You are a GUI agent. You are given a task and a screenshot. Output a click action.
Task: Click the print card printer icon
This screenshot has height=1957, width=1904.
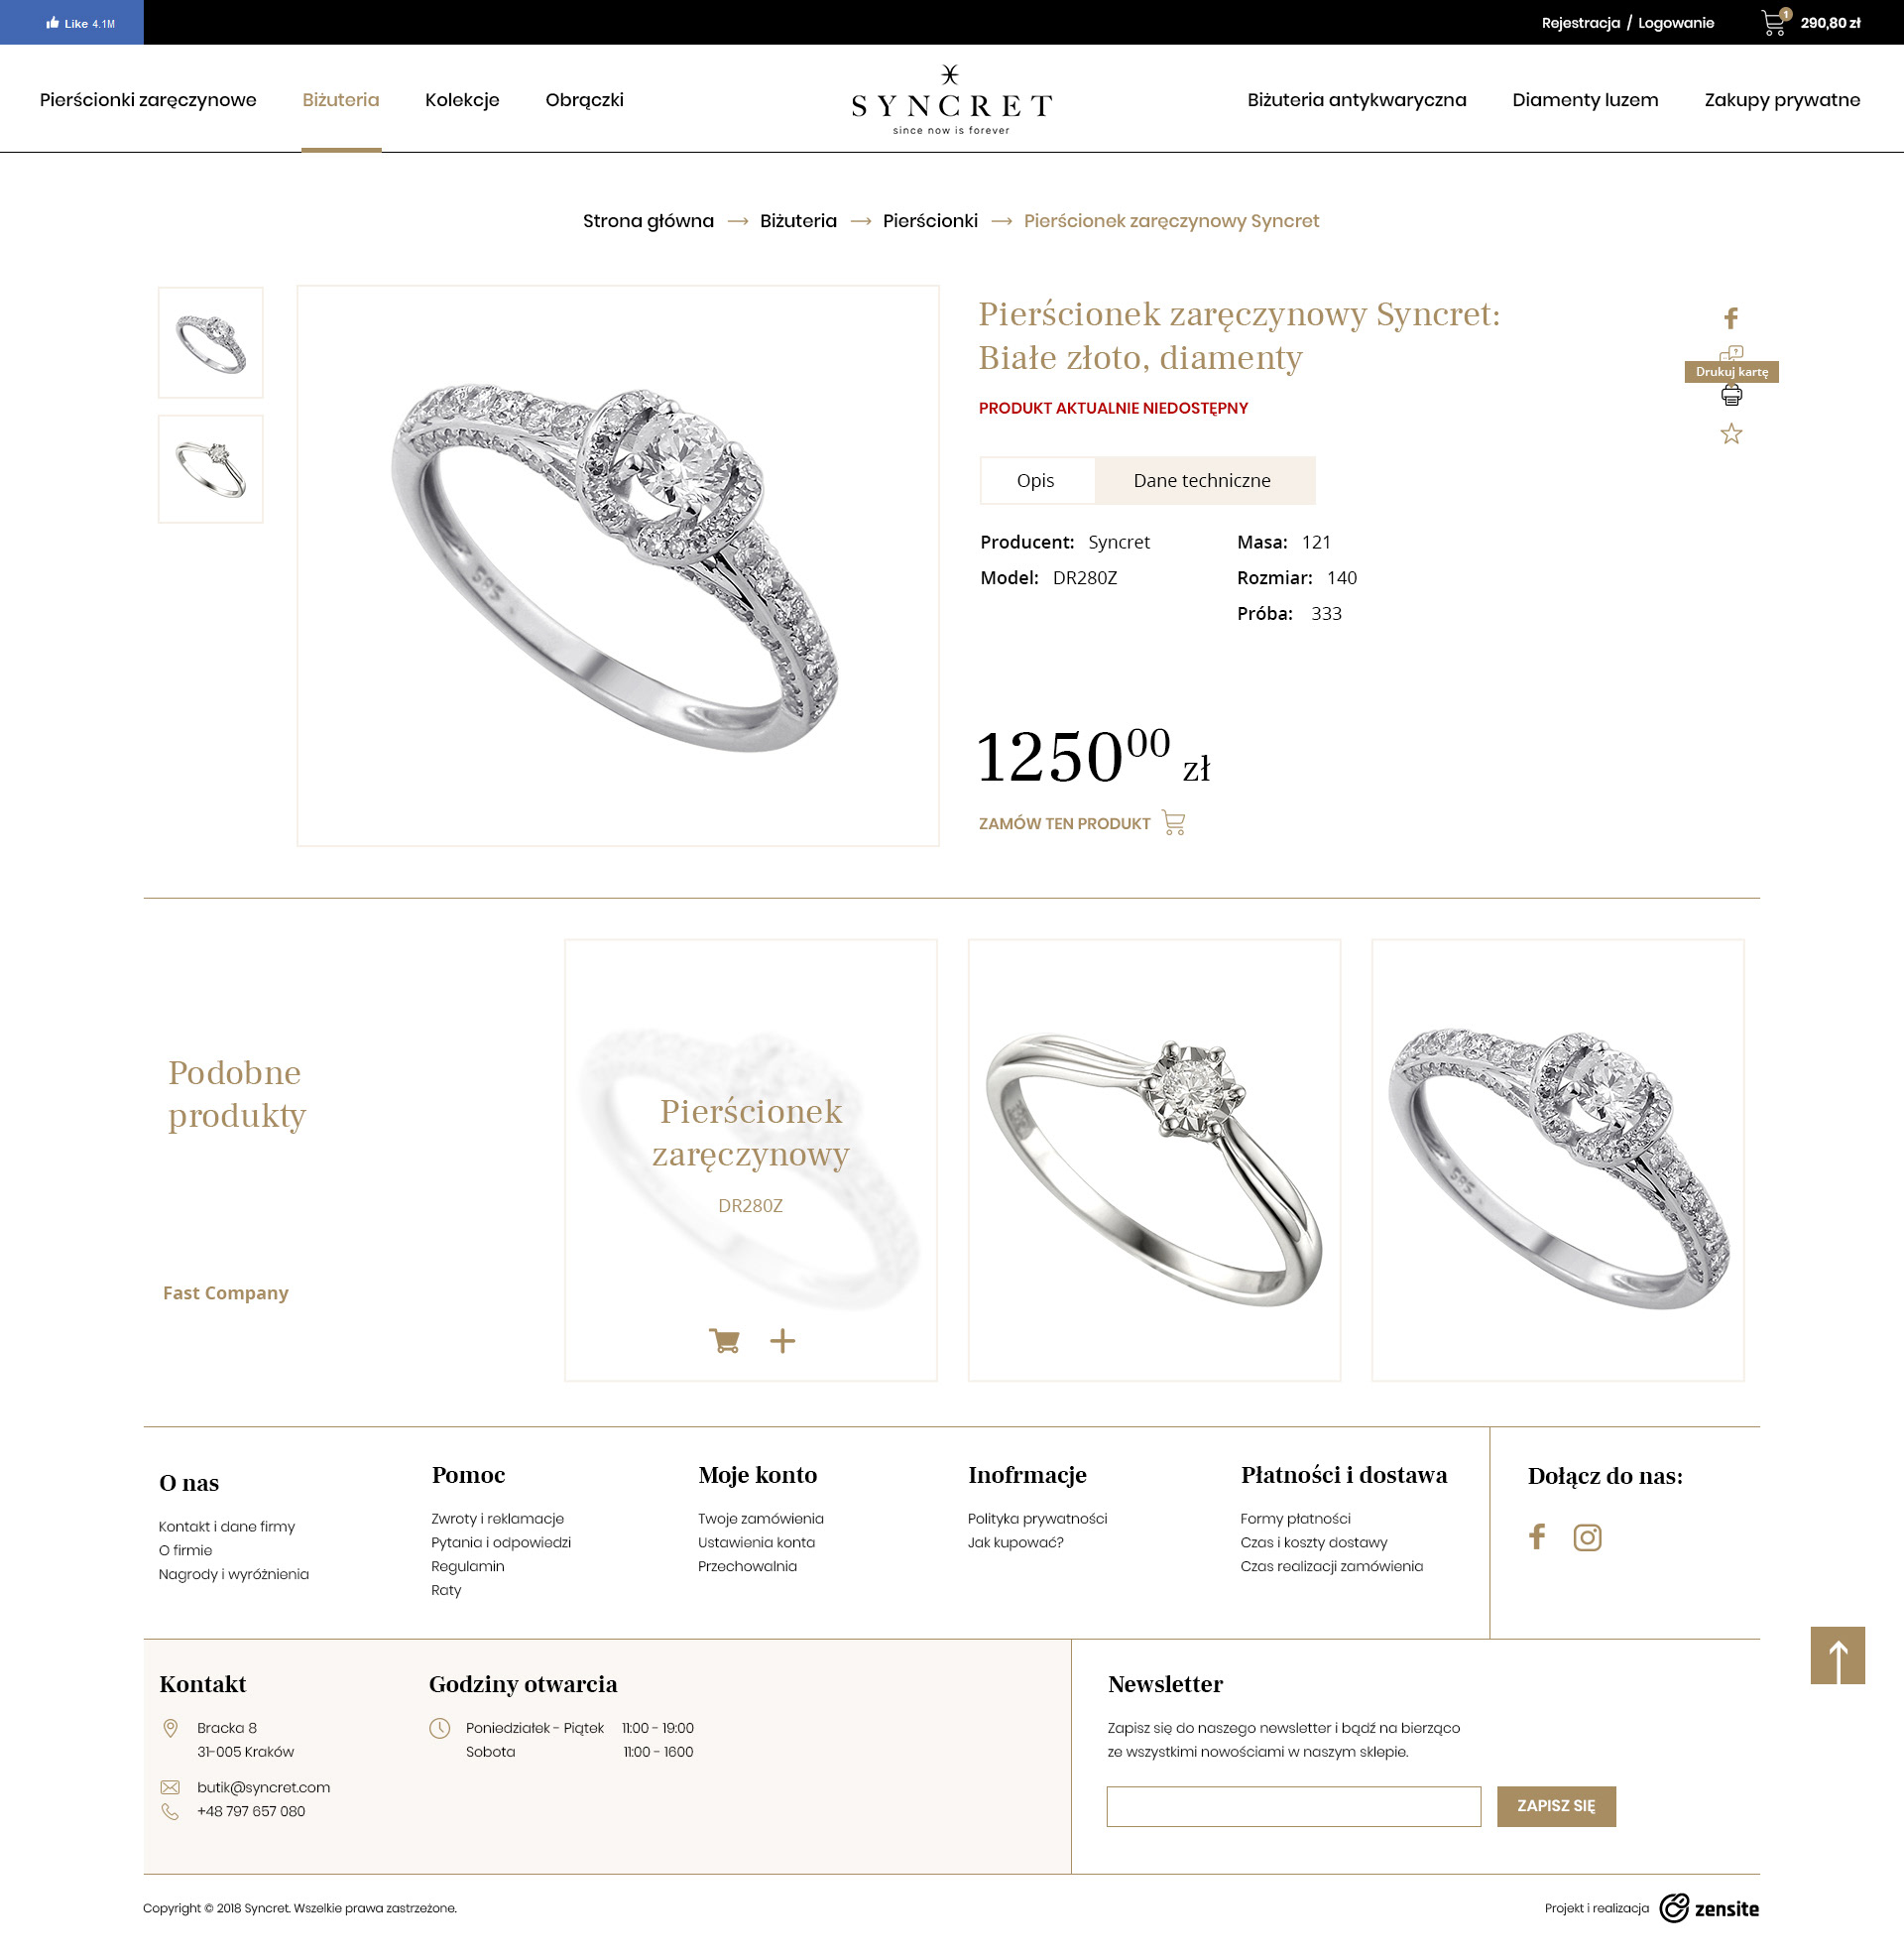[1731, 396]
